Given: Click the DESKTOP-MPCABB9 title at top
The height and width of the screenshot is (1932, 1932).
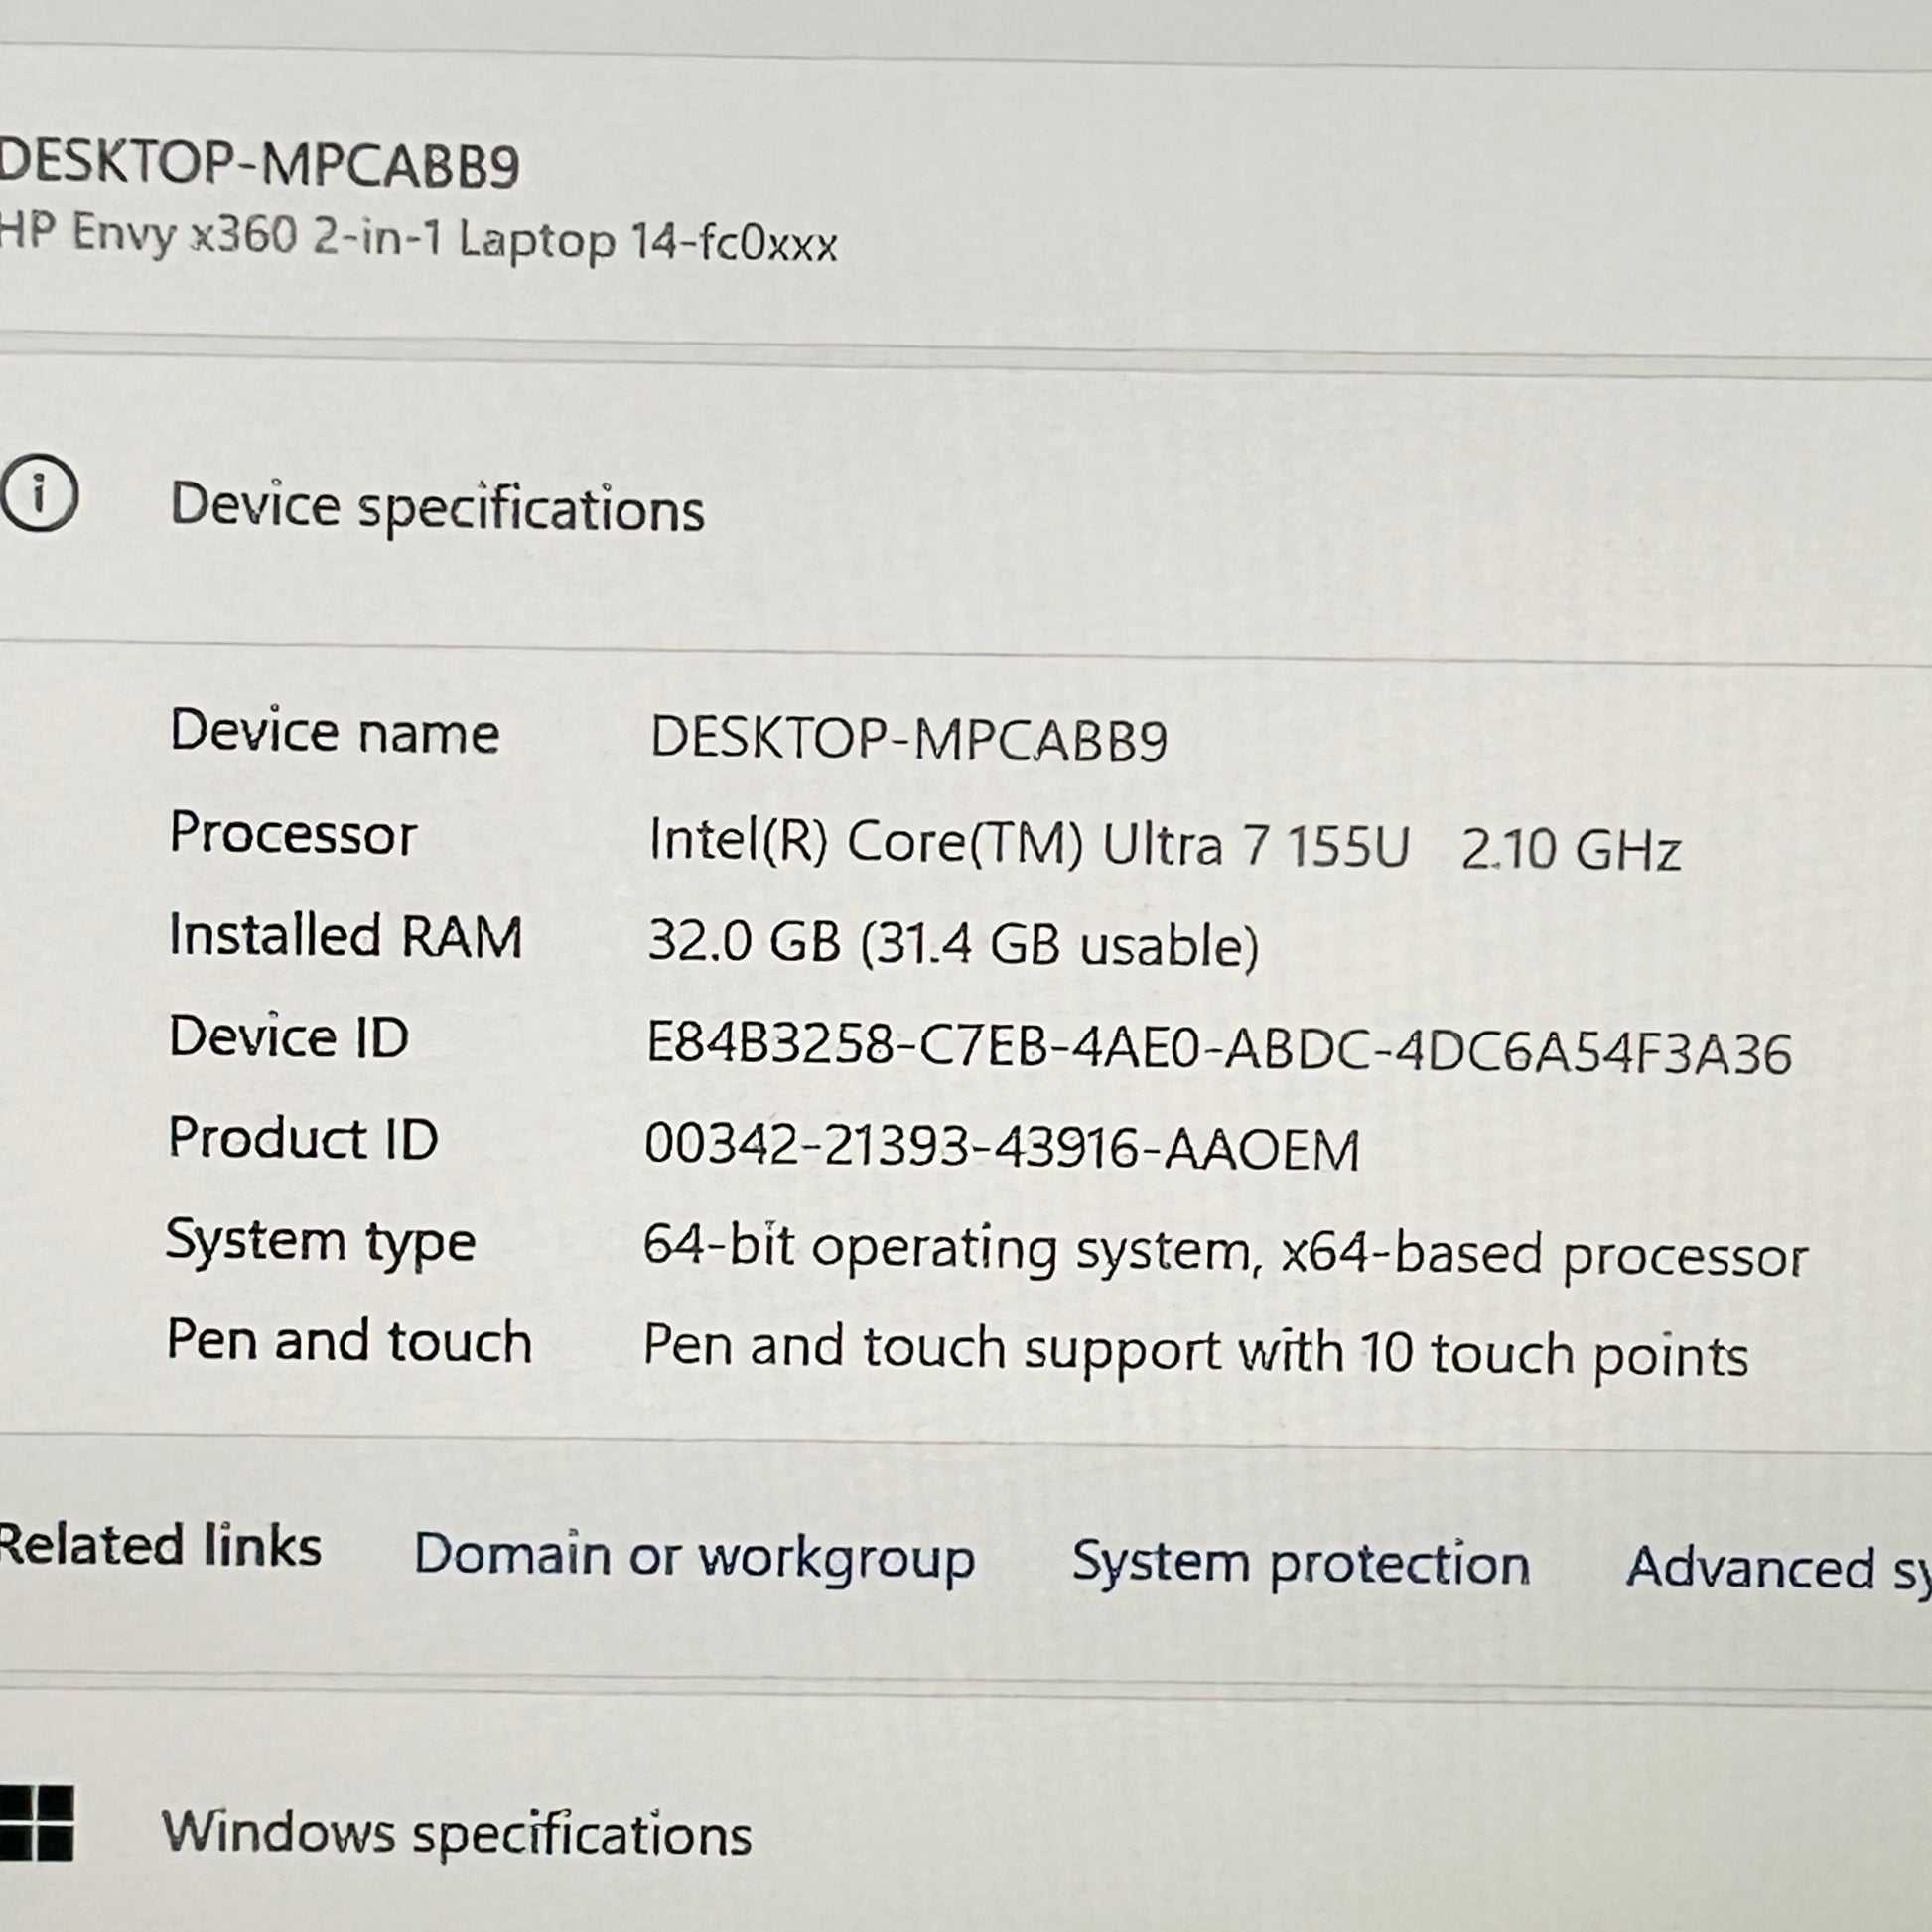Looking at the screenshot, I should 258,165.
